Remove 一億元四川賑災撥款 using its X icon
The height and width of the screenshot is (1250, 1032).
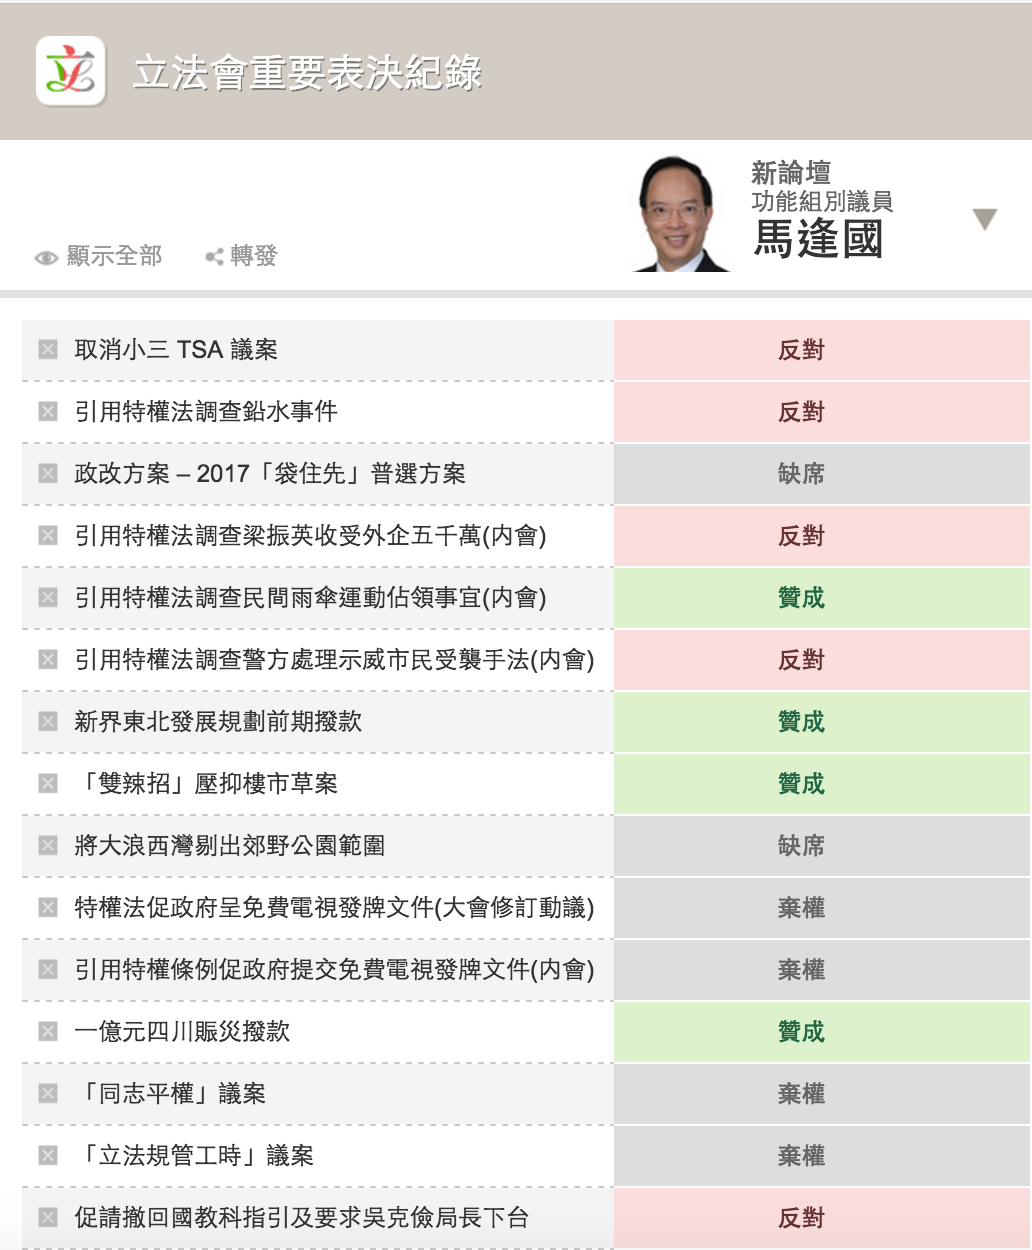(x=48, y=1031)
